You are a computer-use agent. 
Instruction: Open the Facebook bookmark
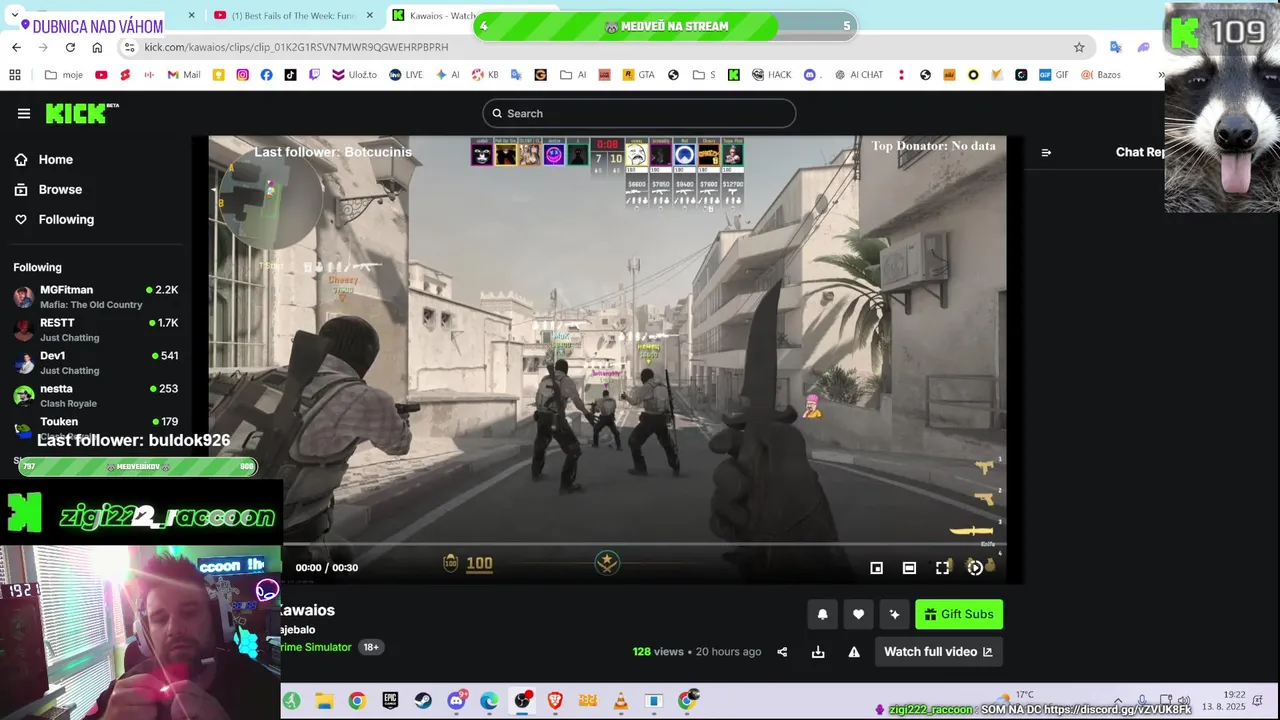coord(266,75)
